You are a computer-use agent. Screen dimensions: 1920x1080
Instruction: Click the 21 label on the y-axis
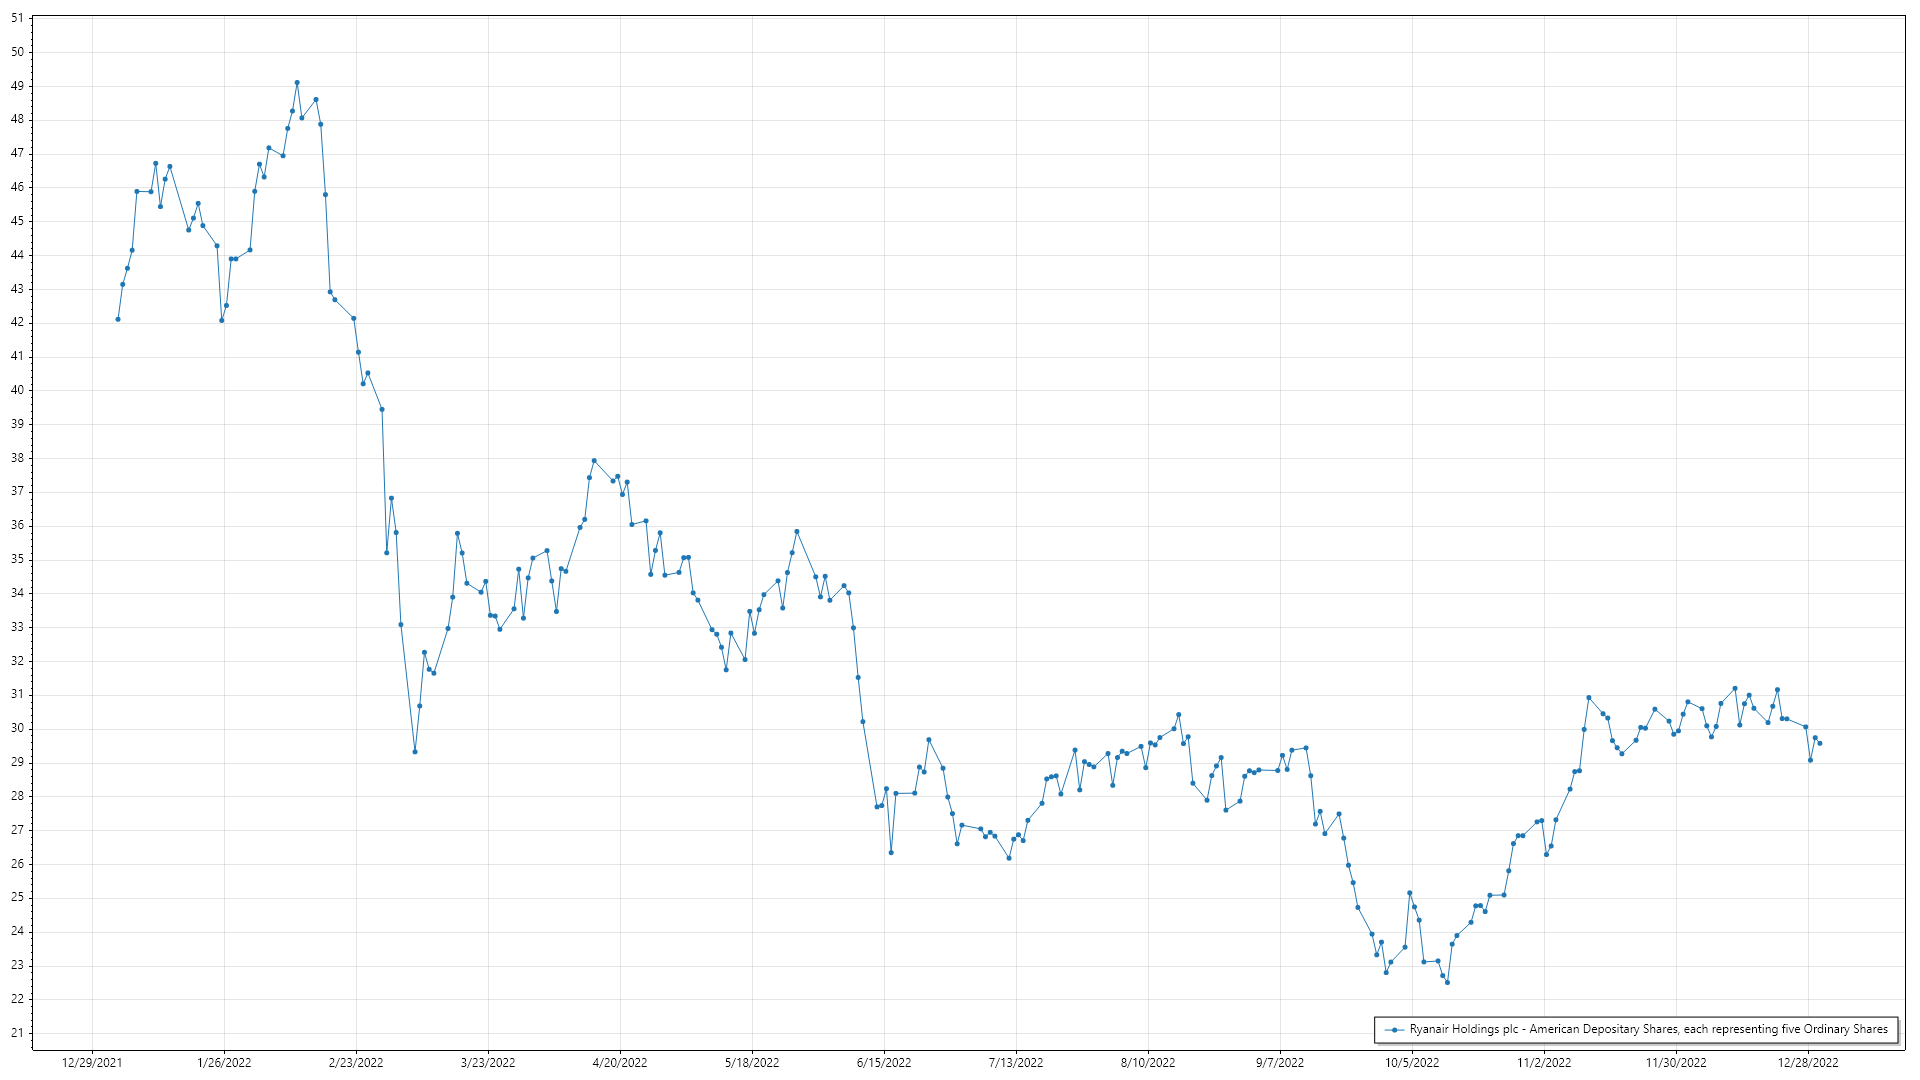17,1033
